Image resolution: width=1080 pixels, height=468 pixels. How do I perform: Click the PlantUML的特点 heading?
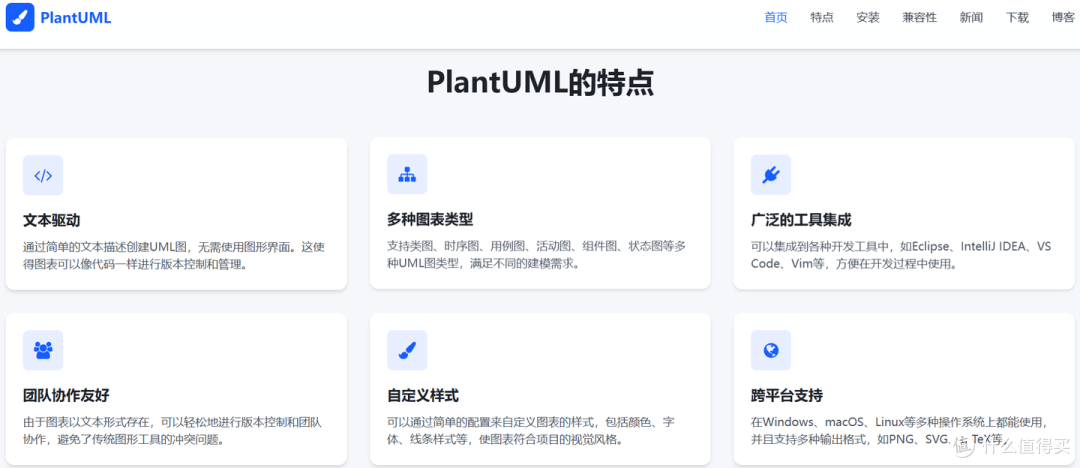tap(540, 83)
